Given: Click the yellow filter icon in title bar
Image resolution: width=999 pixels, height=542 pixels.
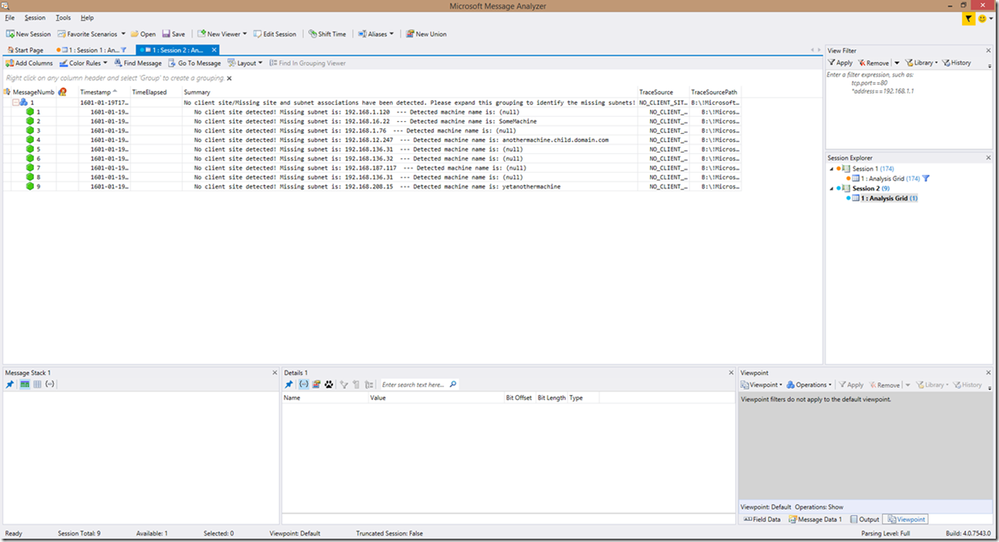Looking at the screenshot, I should point(968,18).
